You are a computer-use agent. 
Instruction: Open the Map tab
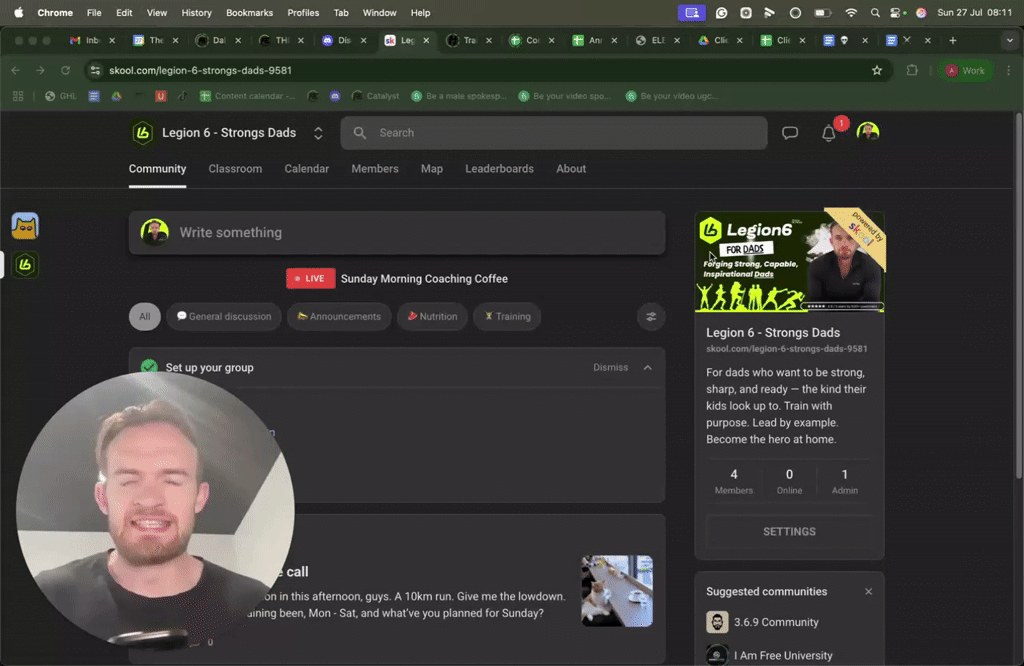pos(432,168)
